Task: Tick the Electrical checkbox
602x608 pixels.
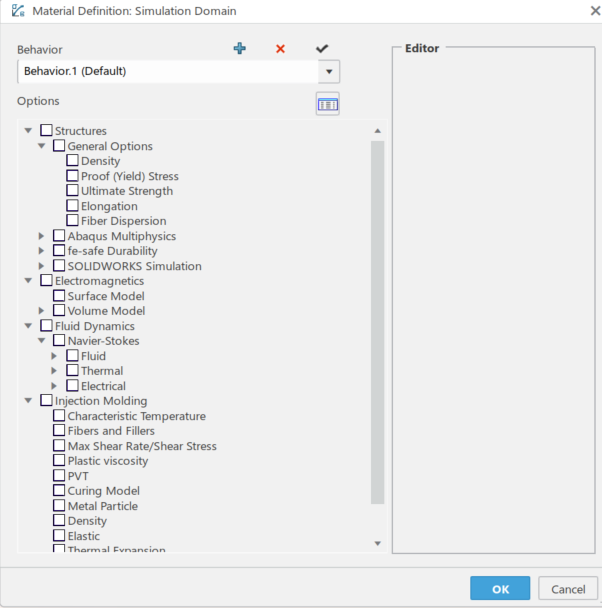Action: [x=72, y=385]
